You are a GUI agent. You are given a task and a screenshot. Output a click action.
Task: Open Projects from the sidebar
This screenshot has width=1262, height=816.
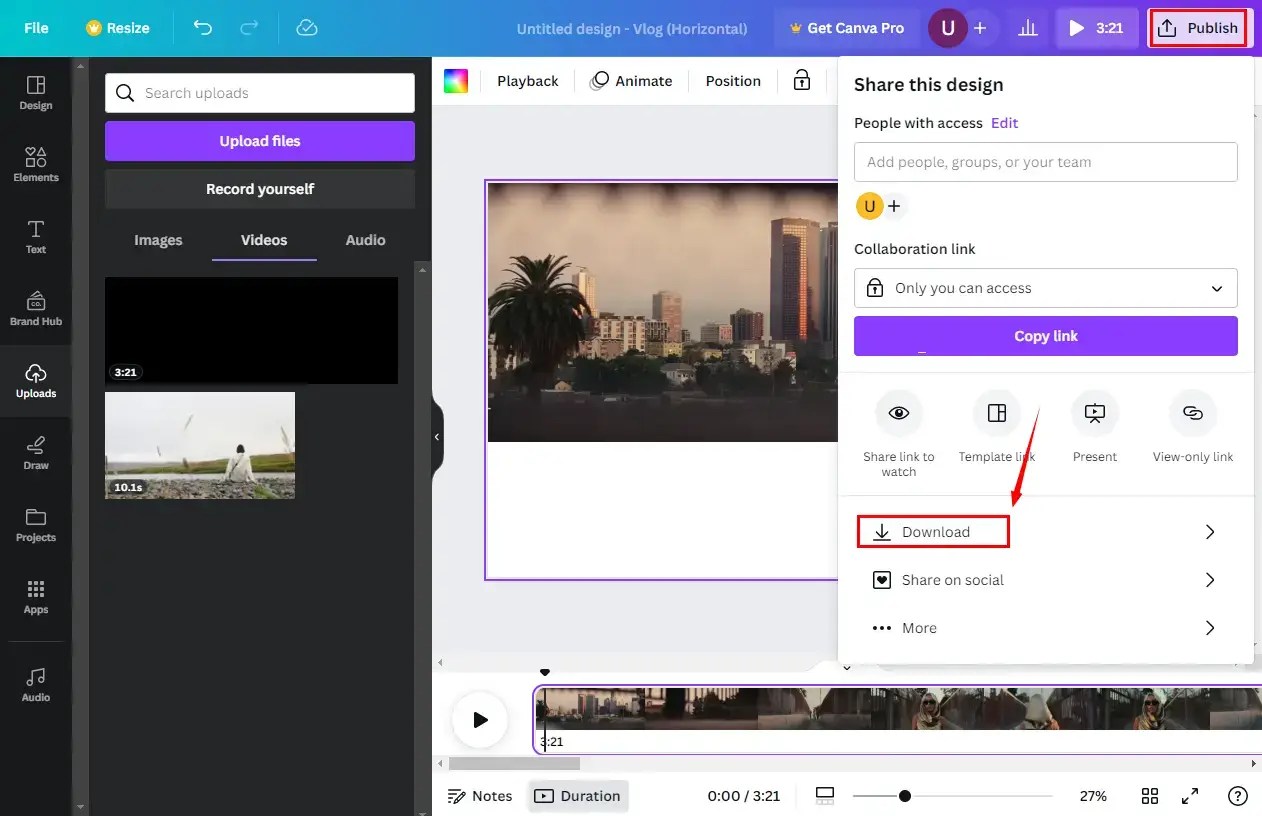(36, 523)
